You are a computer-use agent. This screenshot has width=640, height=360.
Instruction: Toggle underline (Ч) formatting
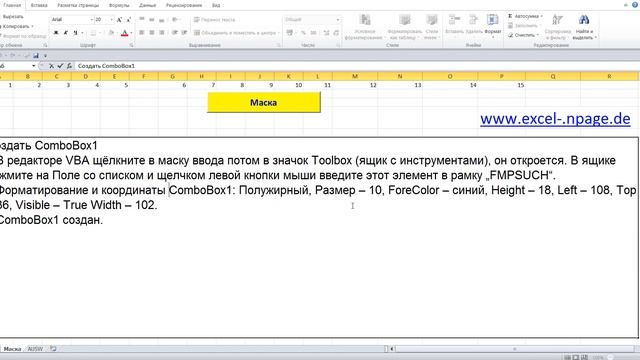click(x=75, y=33)
